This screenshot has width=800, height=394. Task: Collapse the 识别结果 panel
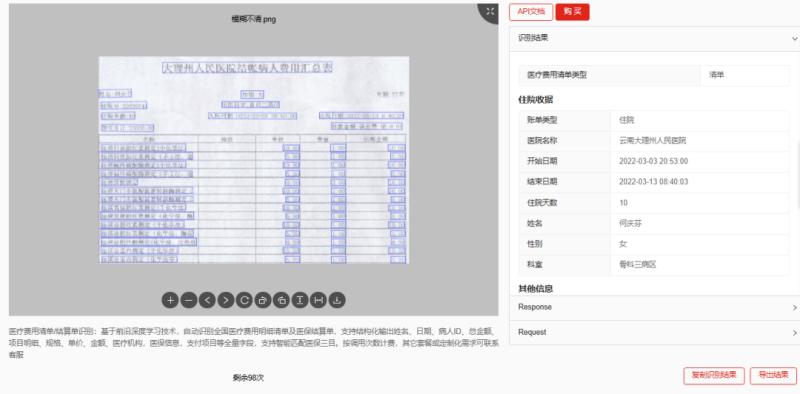794,38
